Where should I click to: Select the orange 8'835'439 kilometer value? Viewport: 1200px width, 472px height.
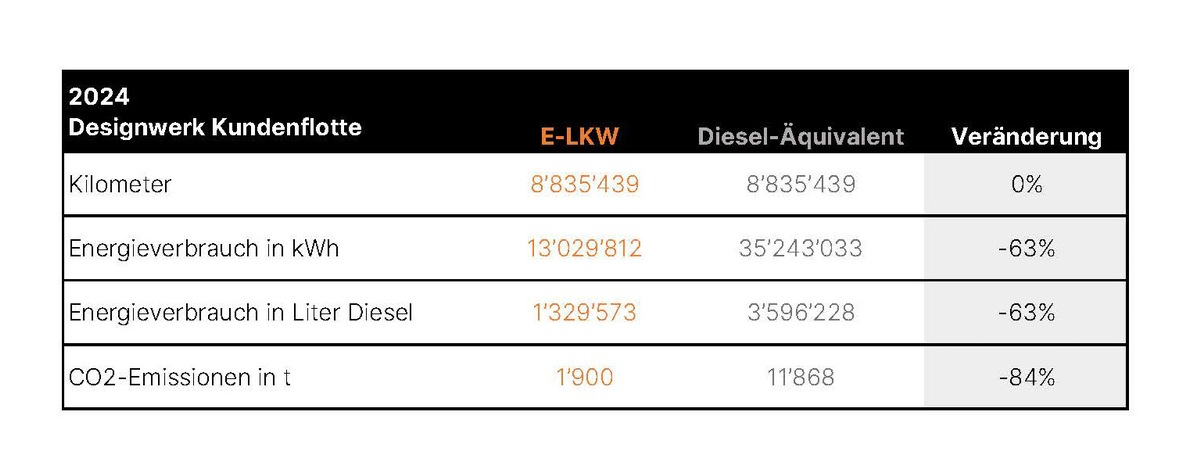tap(583, 185)
